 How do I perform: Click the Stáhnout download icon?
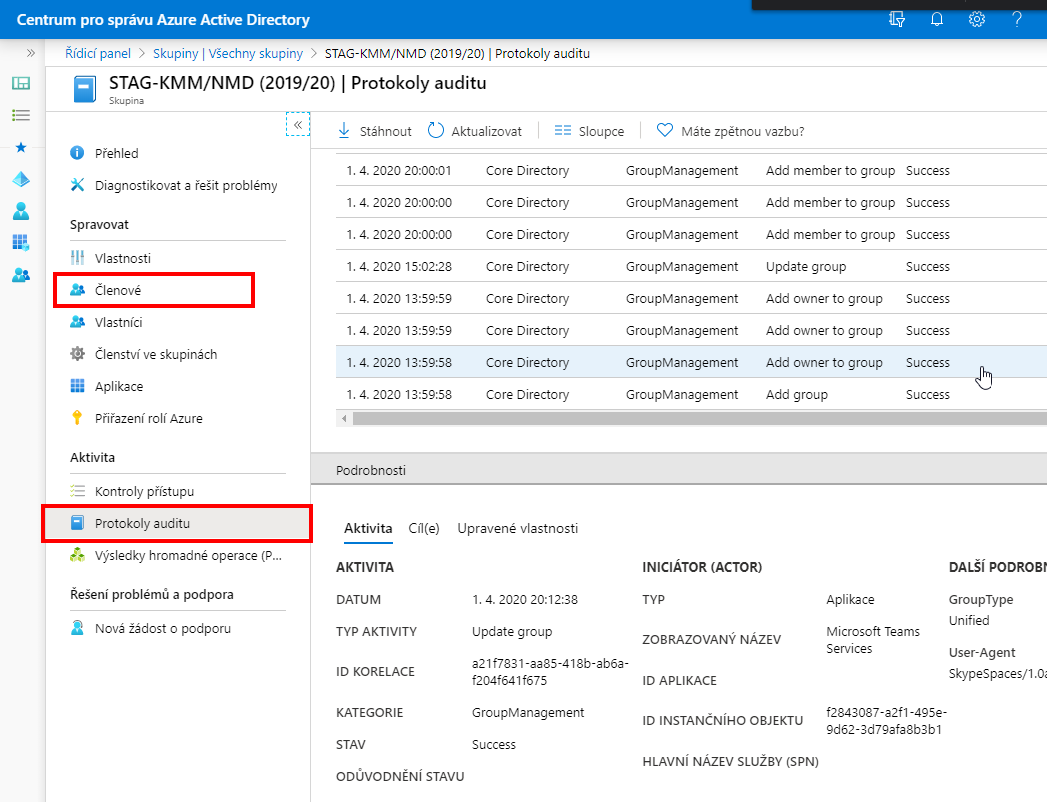pyautogui.click(x=344, y=130)
